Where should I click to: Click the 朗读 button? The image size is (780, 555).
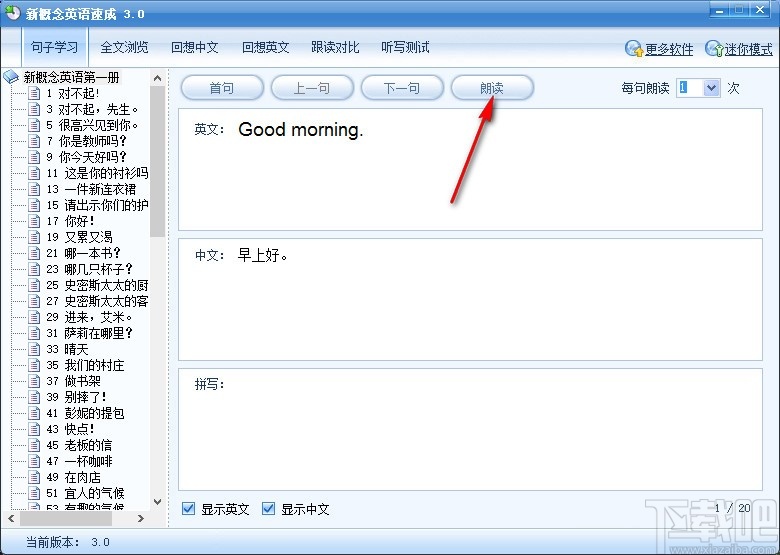(x=492, y=88)
